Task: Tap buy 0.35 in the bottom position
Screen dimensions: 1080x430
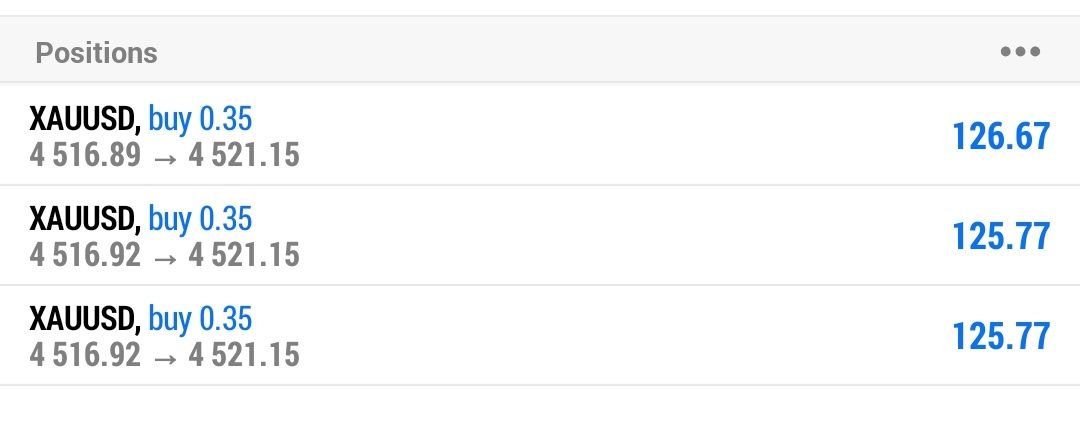Action: pos(200,319)
